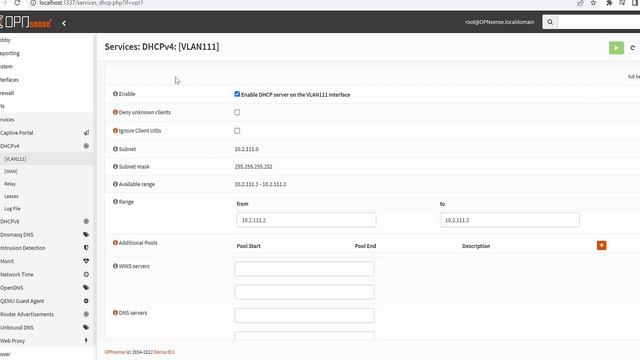Start DHCP service with green play button
Viewport: 640px width, 360px height.
coord(616,48)
